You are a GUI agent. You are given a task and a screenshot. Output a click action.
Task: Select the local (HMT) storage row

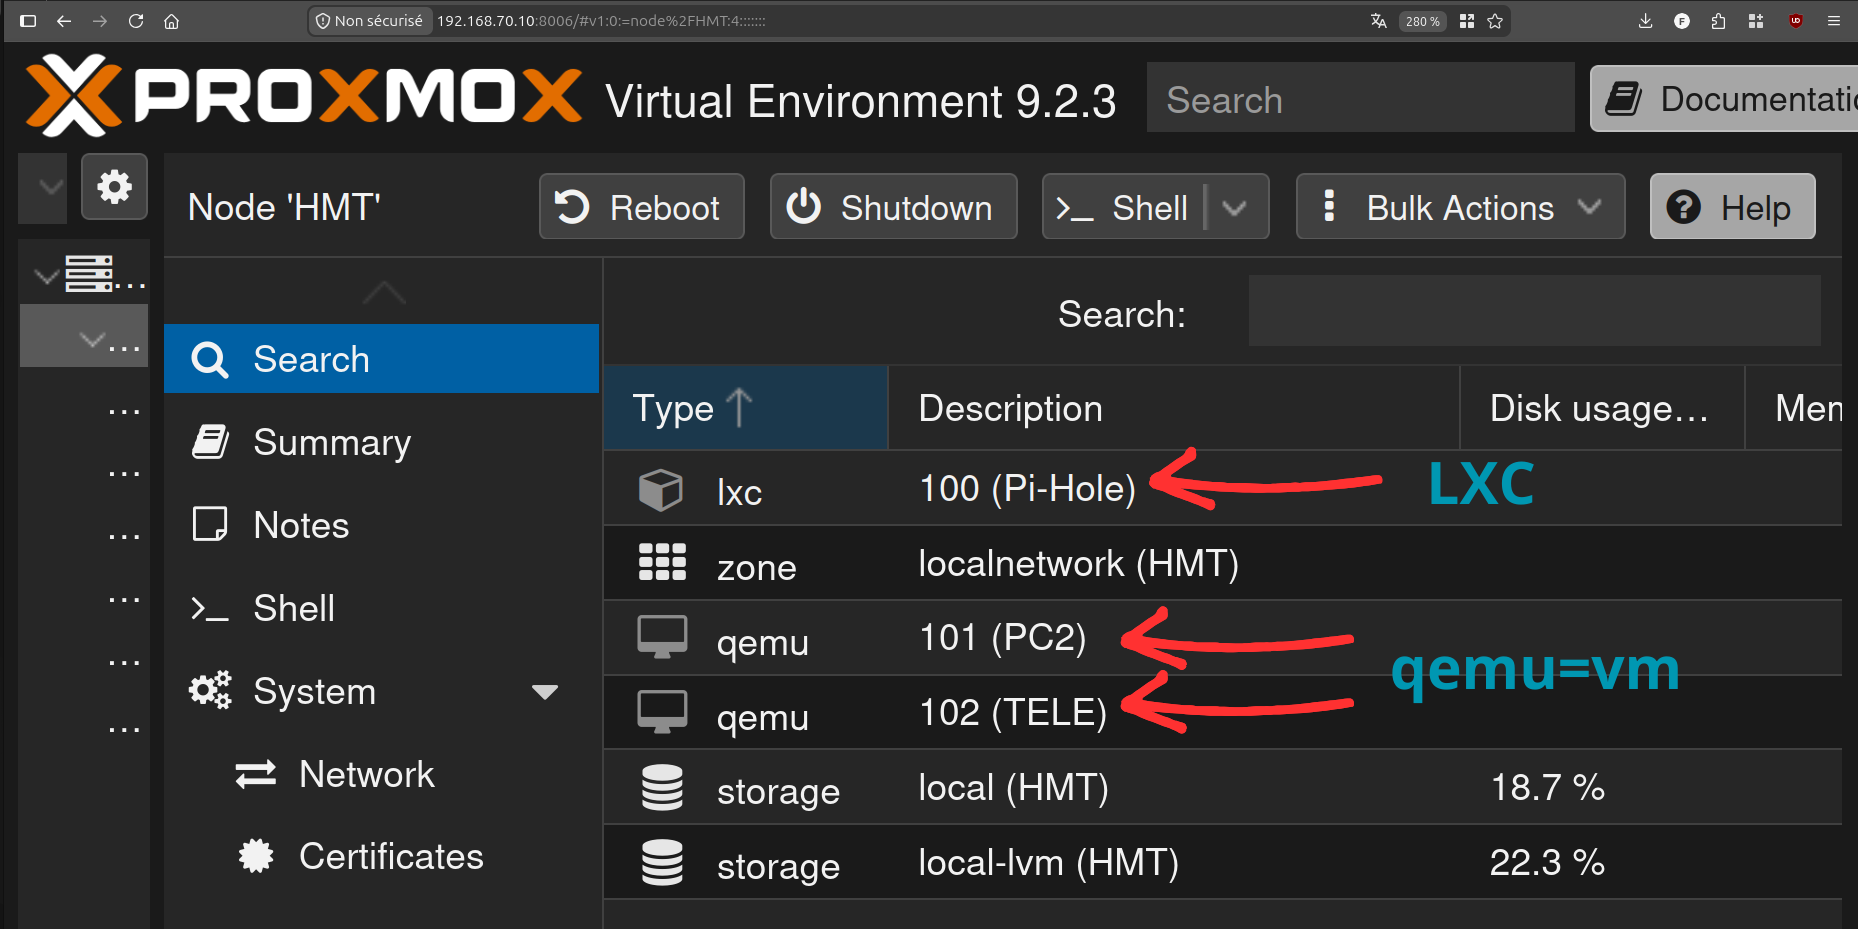pos(1222,788)
